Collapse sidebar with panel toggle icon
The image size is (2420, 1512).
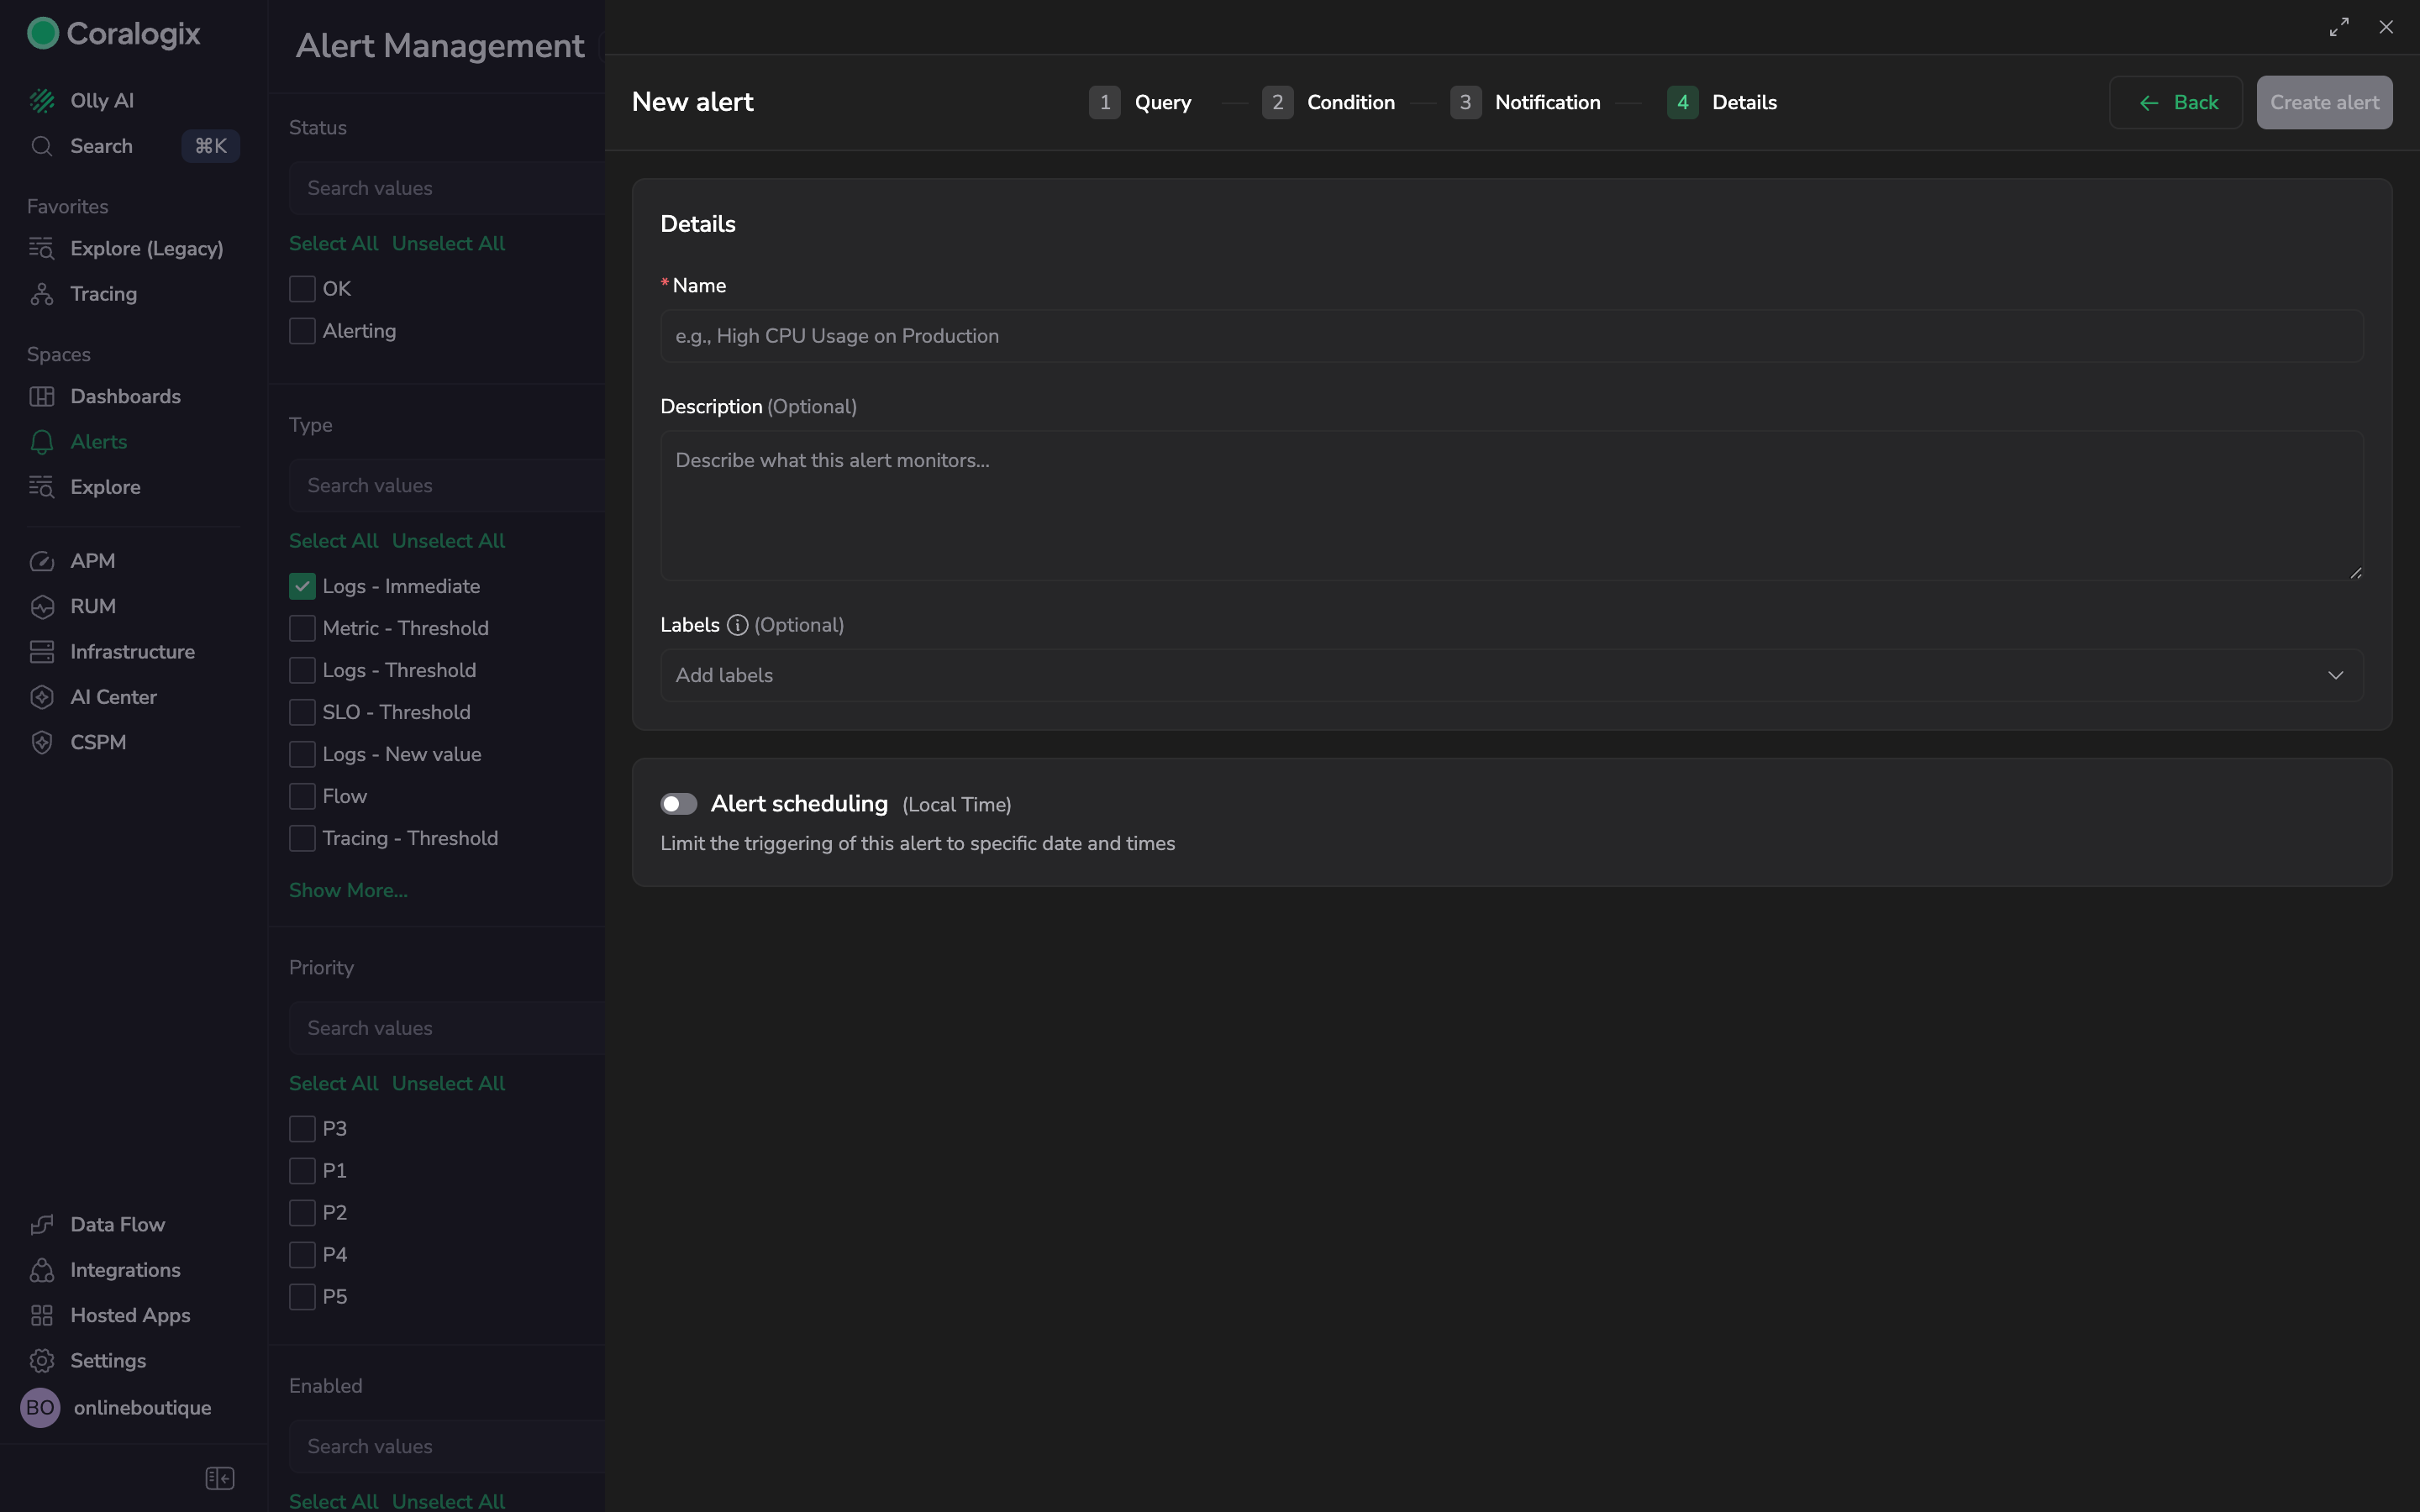tap(220, 1478)
